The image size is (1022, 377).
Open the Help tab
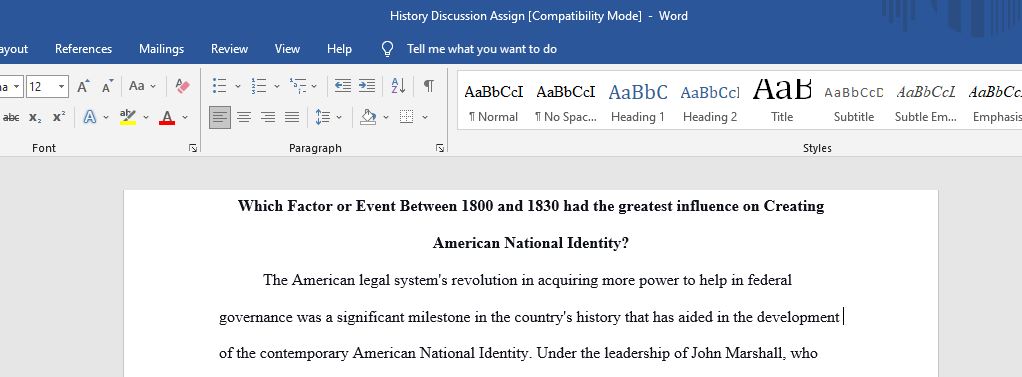point(340,49)
